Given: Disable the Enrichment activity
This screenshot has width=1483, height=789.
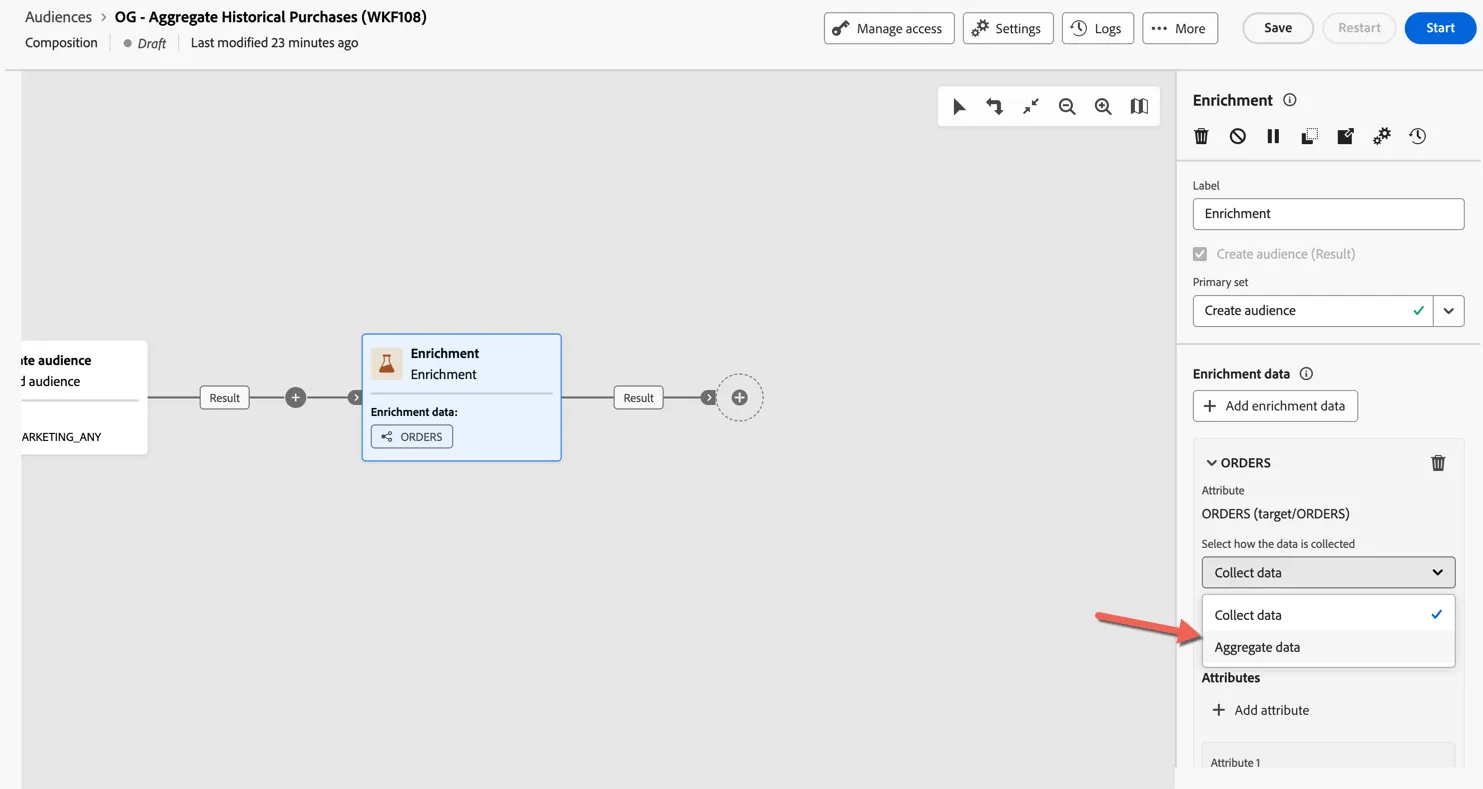Looking at the screenshot, I should pyautogui.click(x=1238, y=136).
